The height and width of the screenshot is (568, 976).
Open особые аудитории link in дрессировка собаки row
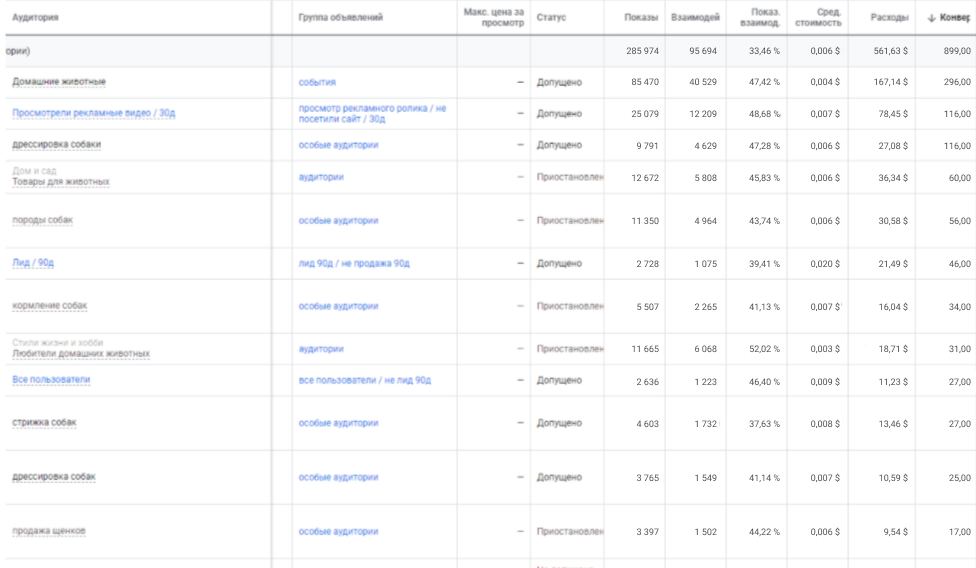[339, 145]
